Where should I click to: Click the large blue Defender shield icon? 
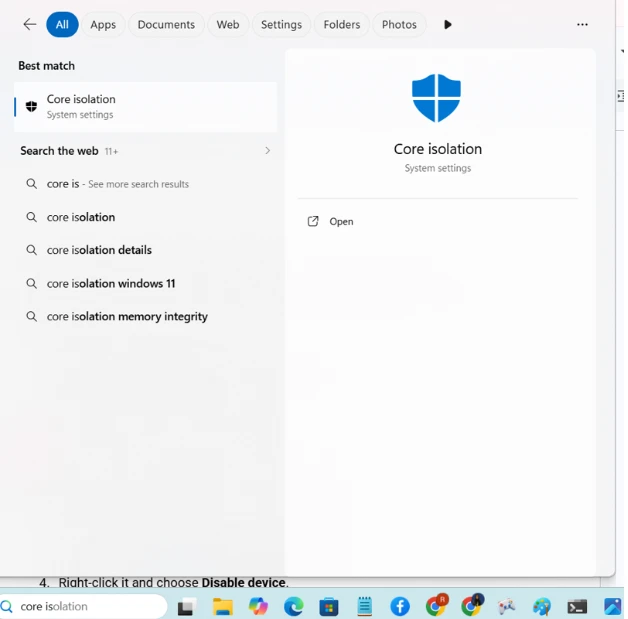436,98
